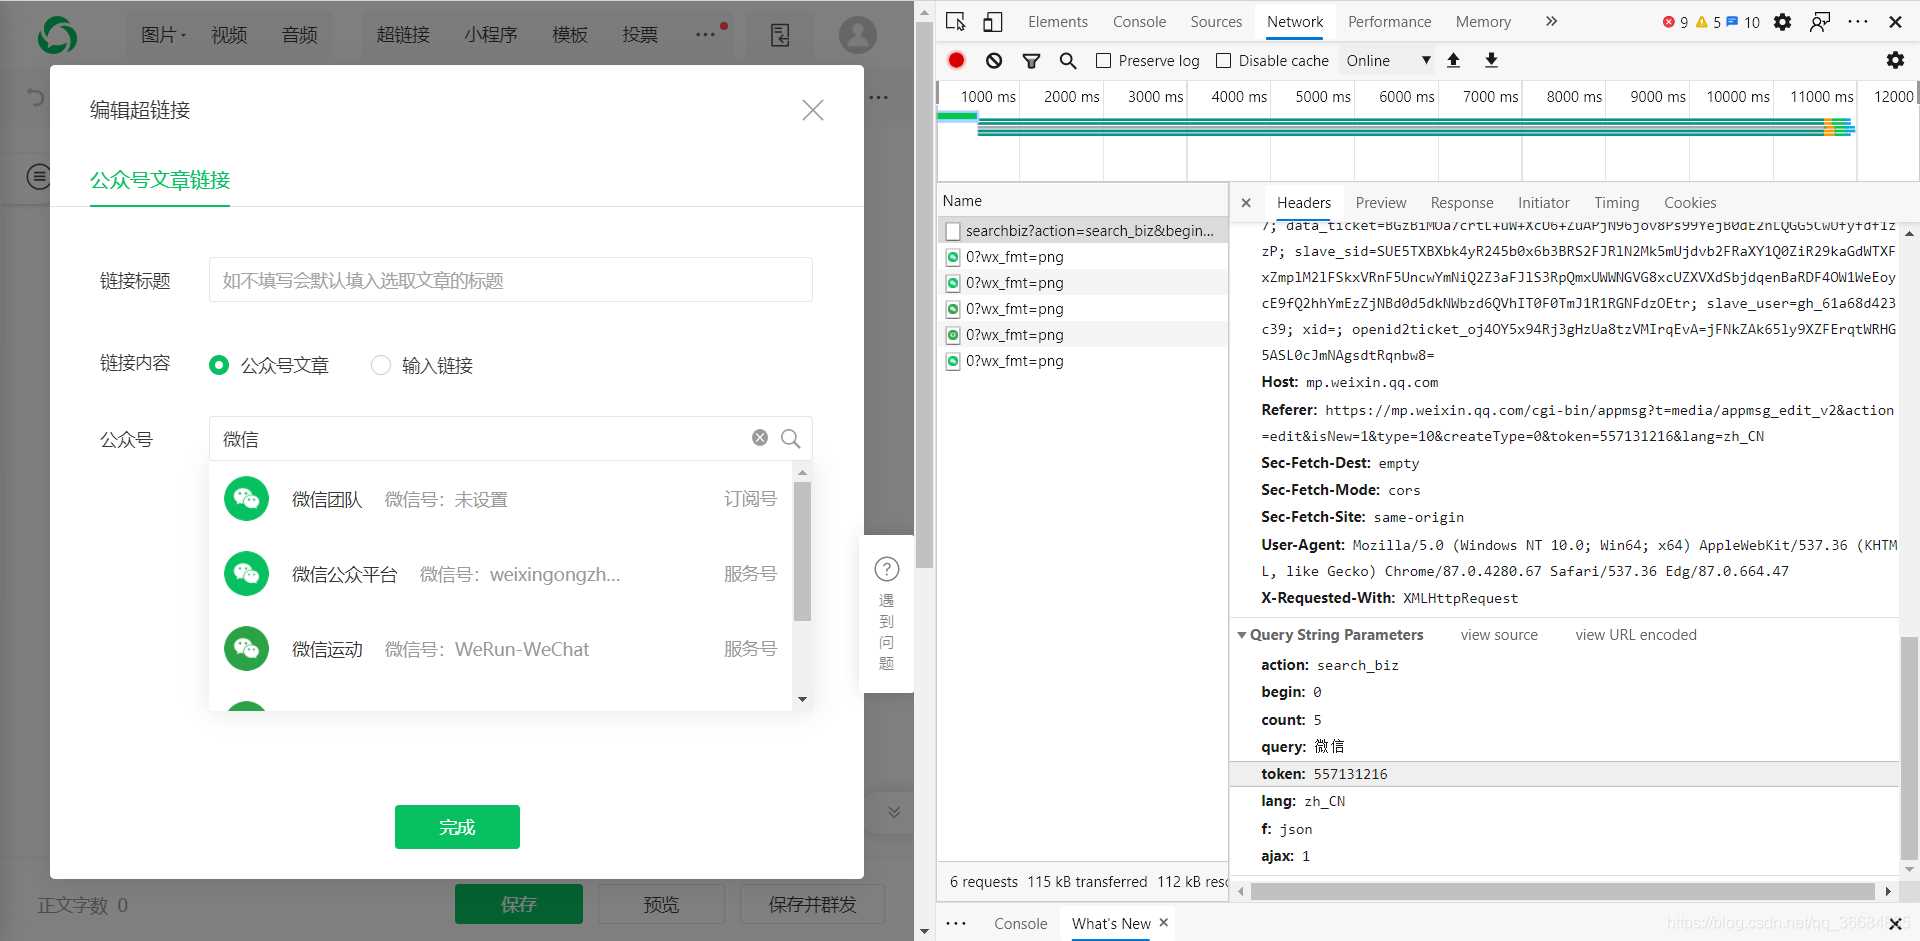1920x941 pixels.
Task: Open the Online throttling dropdown
Action: click(x=1388, y=61)
